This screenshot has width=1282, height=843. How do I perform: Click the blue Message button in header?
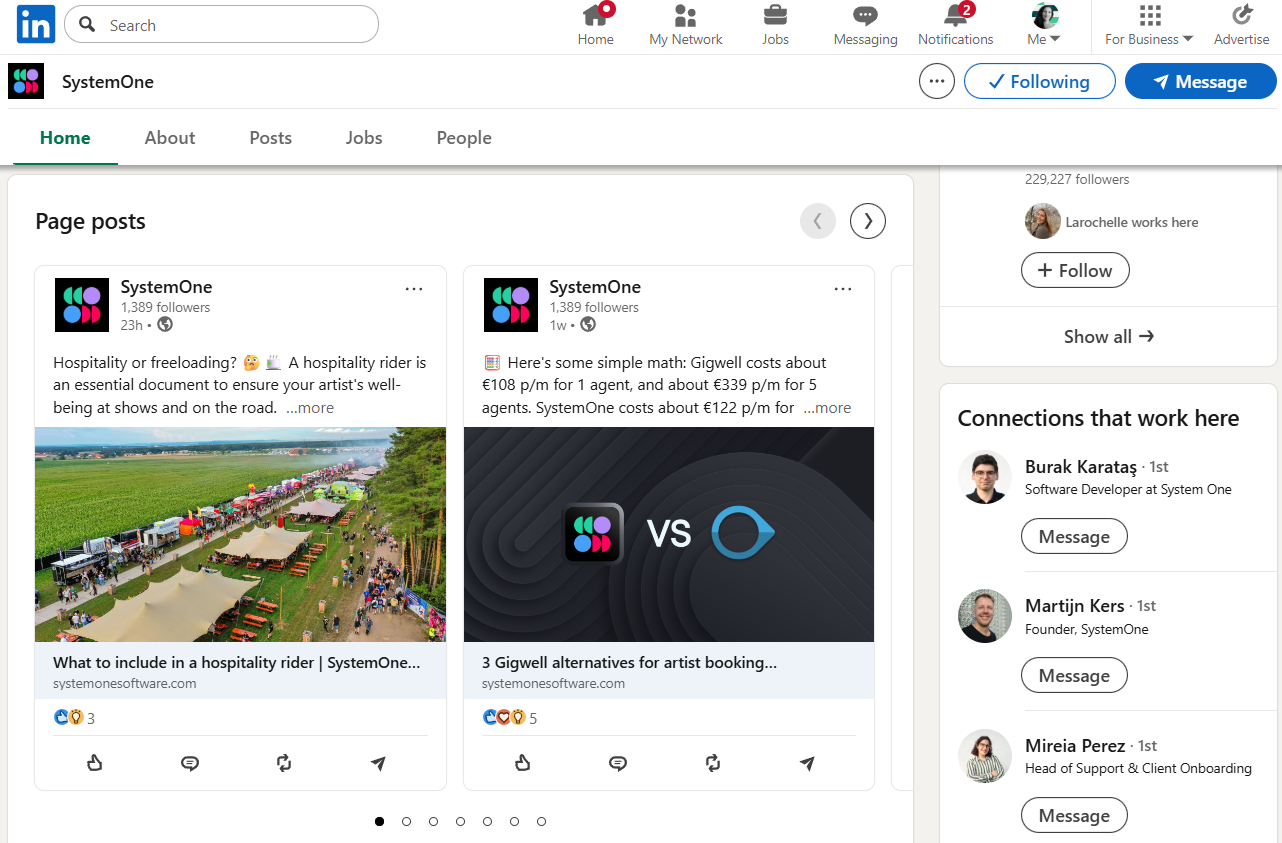[x=1200, y=82]
